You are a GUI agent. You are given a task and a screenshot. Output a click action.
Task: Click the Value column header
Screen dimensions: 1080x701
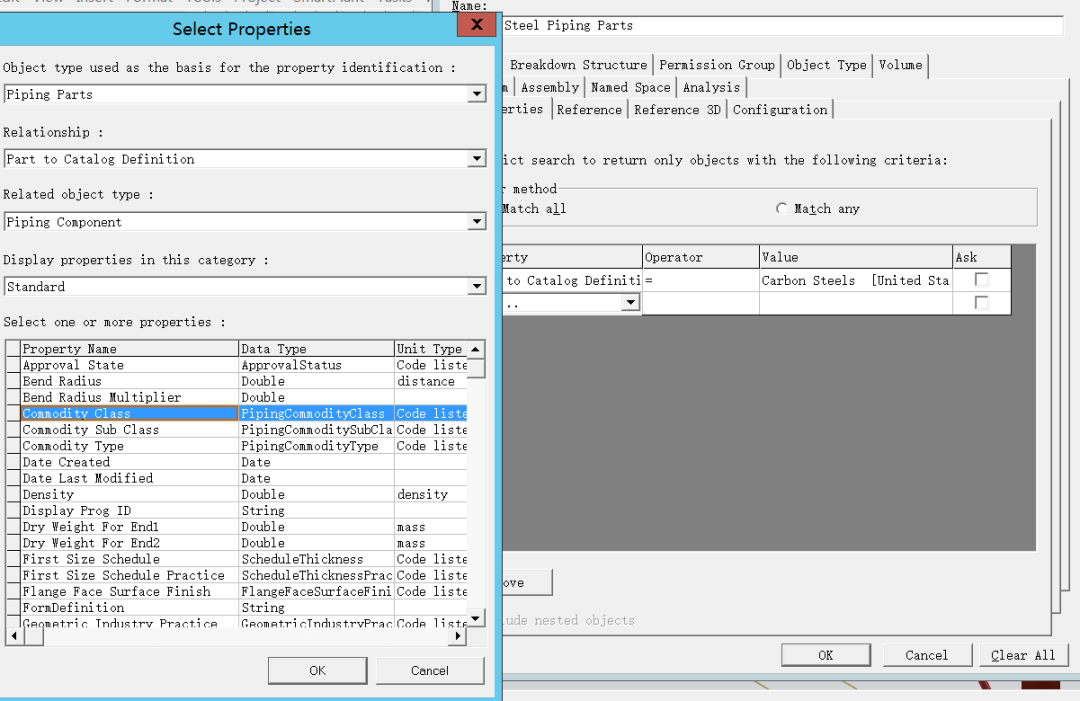tap(856, 257)
